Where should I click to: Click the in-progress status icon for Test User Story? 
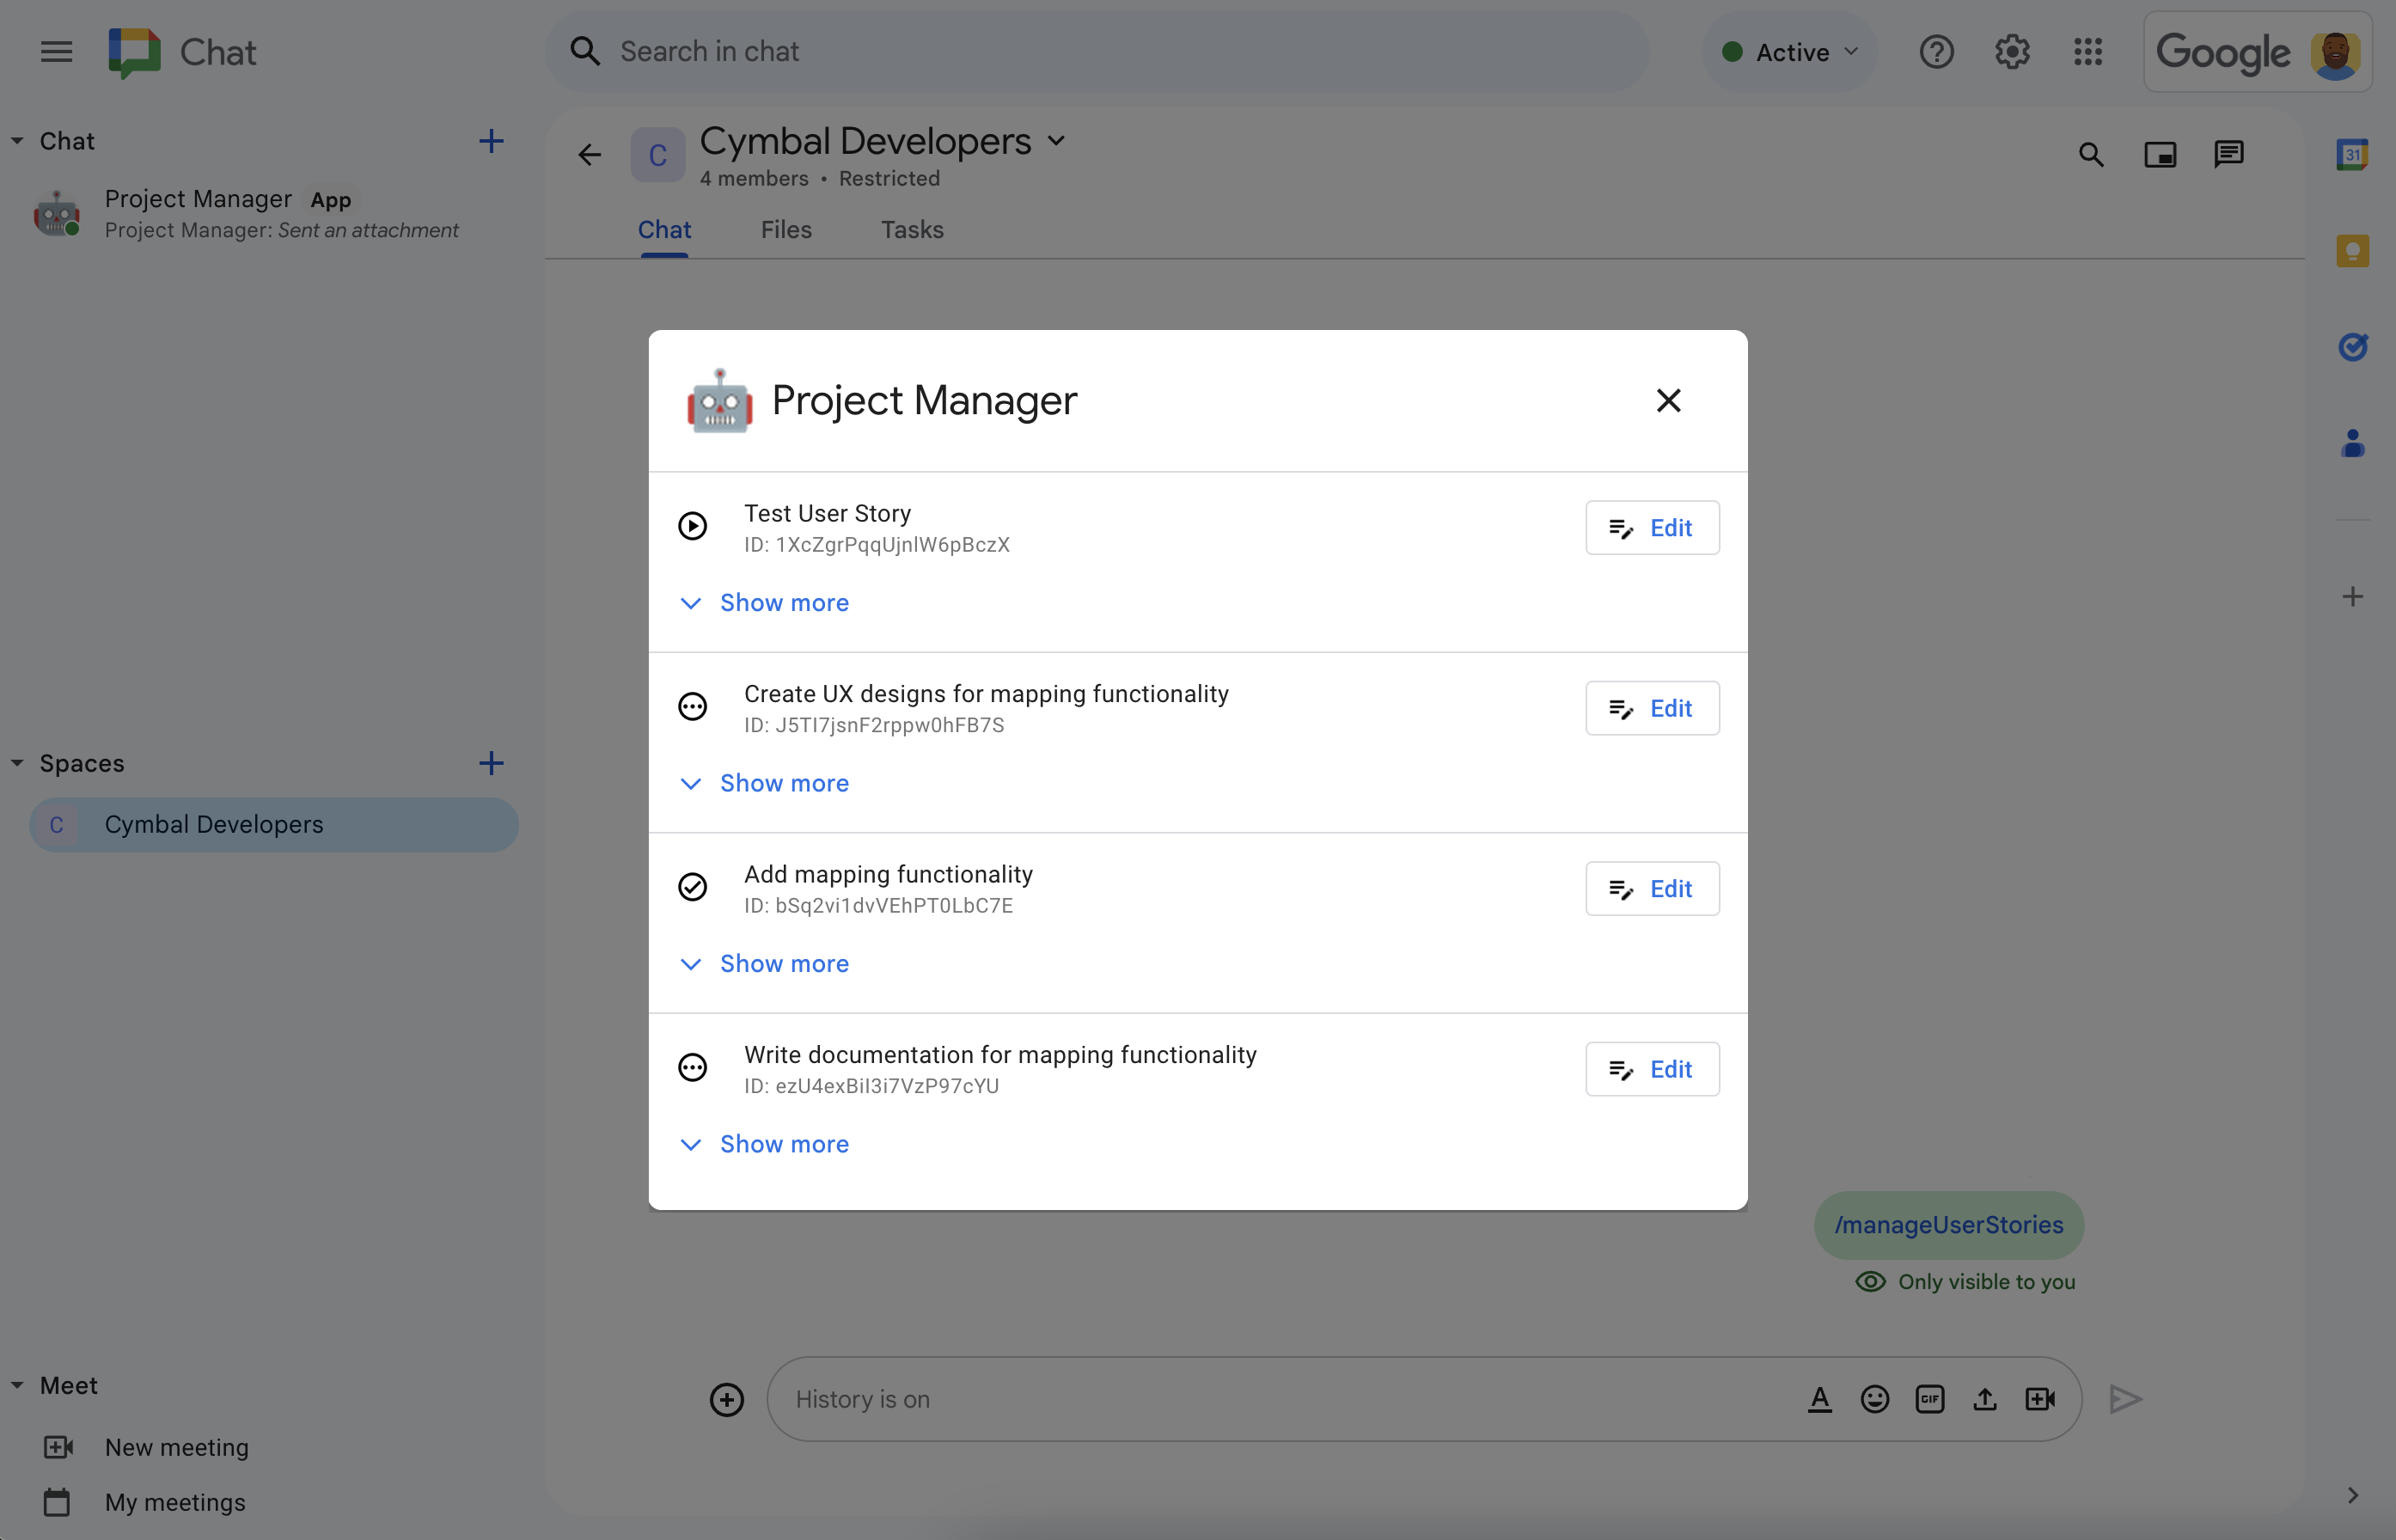point(694,528)
